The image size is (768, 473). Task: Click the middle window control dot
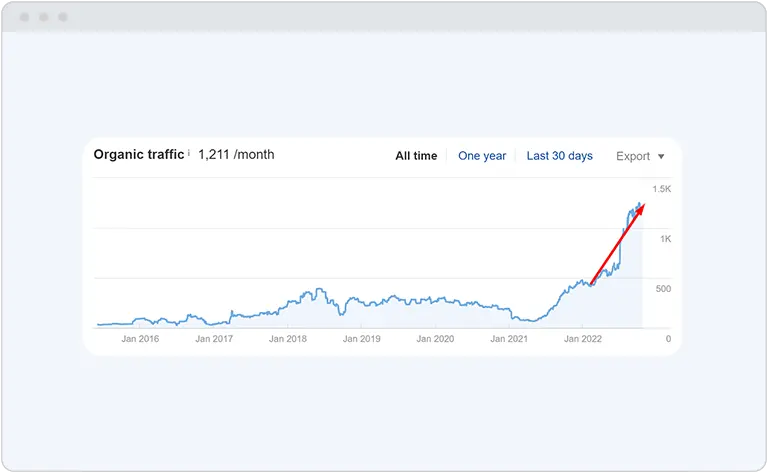[x=44, y=17]
